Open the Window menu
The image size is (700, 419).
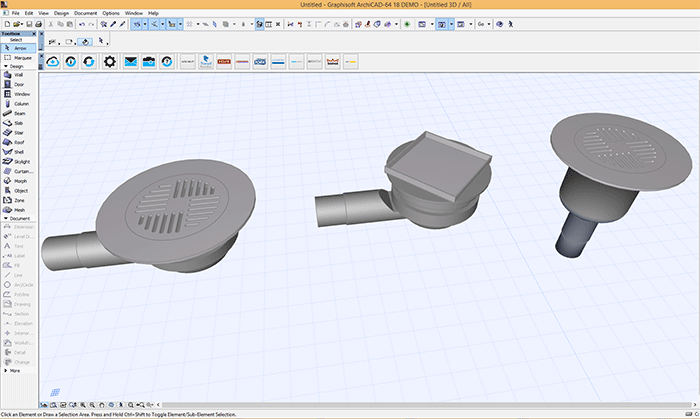tap(134, 13)
